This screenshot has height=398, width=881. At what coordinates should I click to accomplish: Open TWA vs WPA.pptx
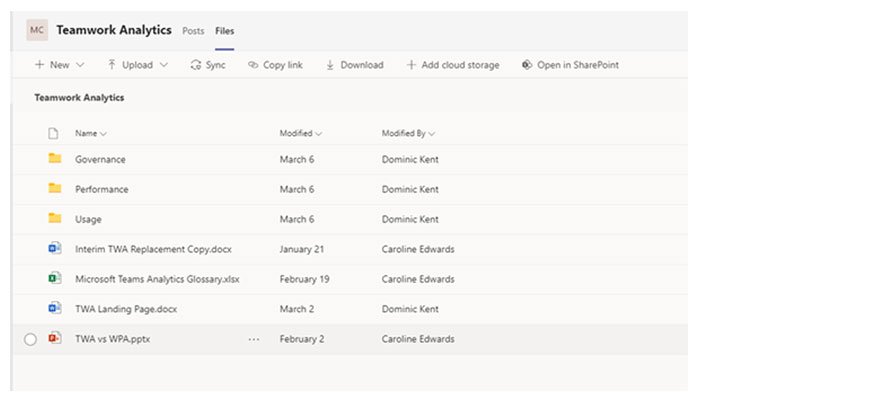pos(113,339)
